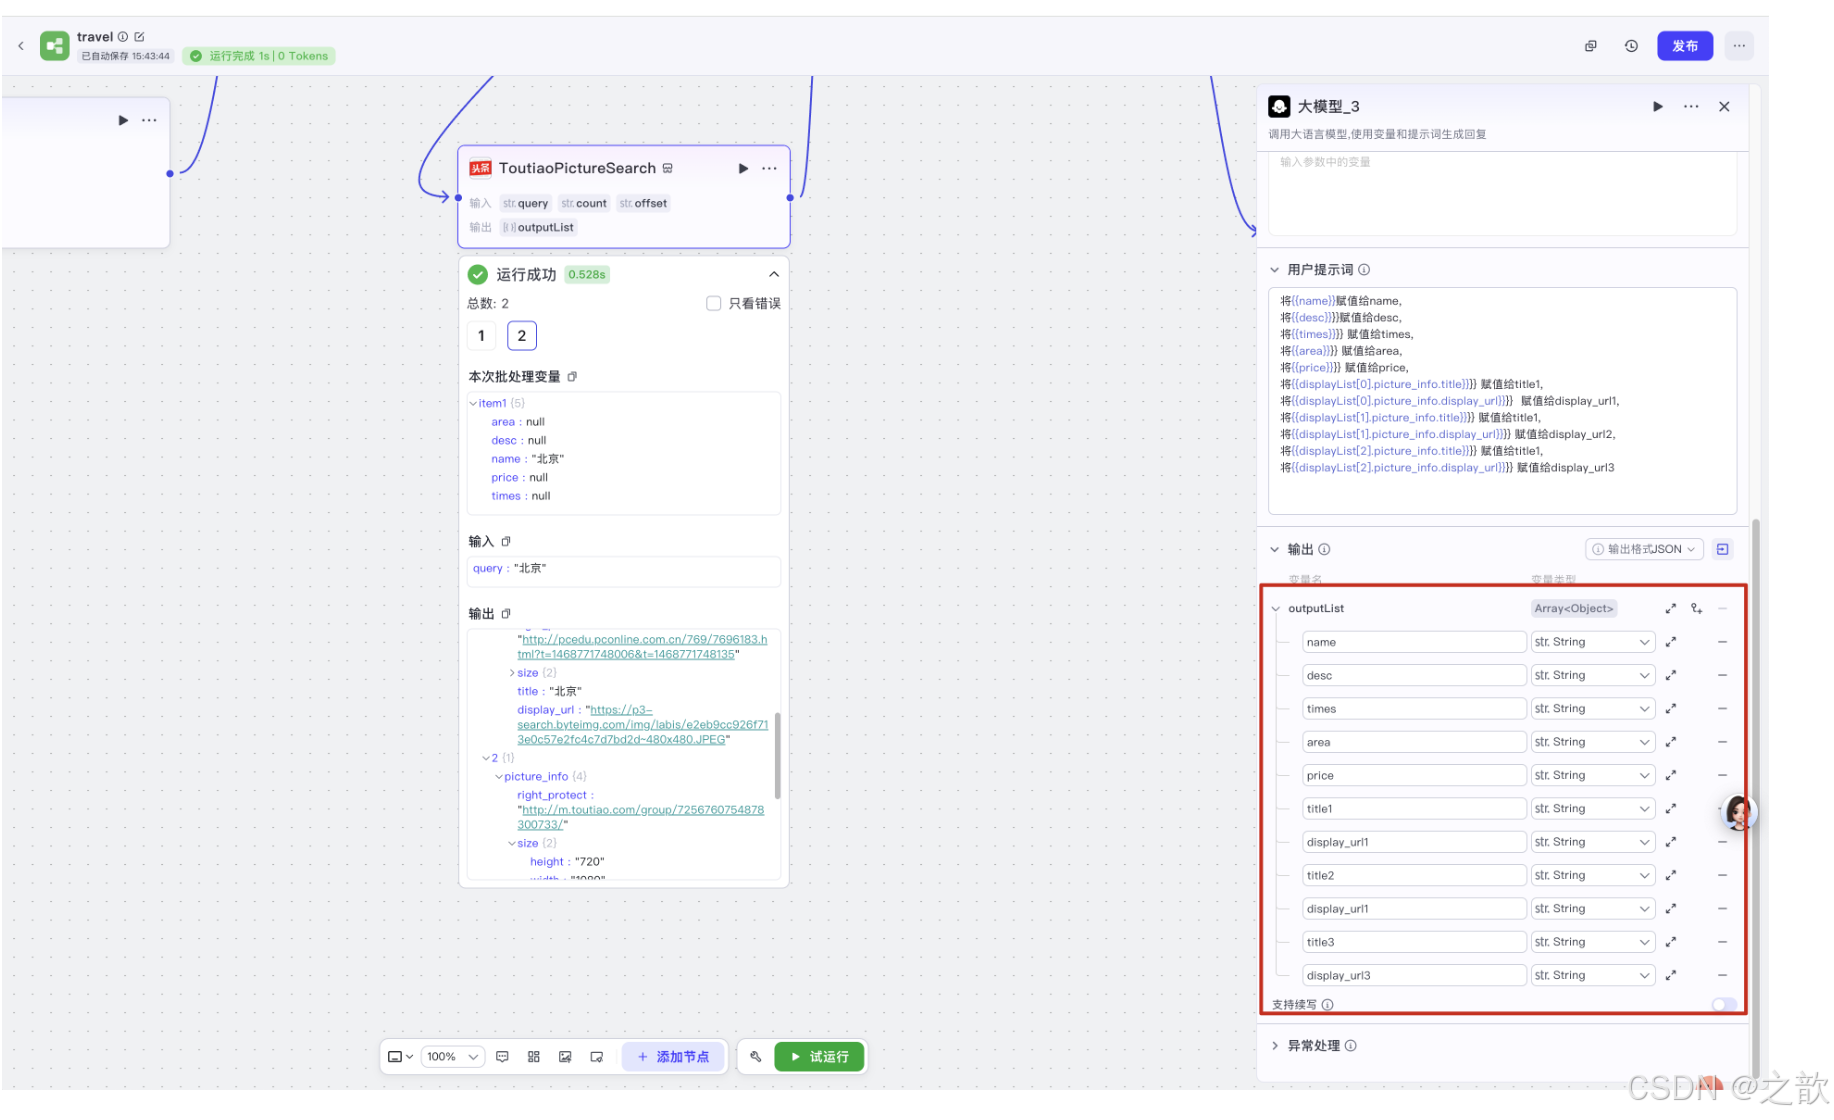This screenshot has height=1120, width=1834.
Task: Show info for 异常处理
Action: (x=1351, y=1046)
